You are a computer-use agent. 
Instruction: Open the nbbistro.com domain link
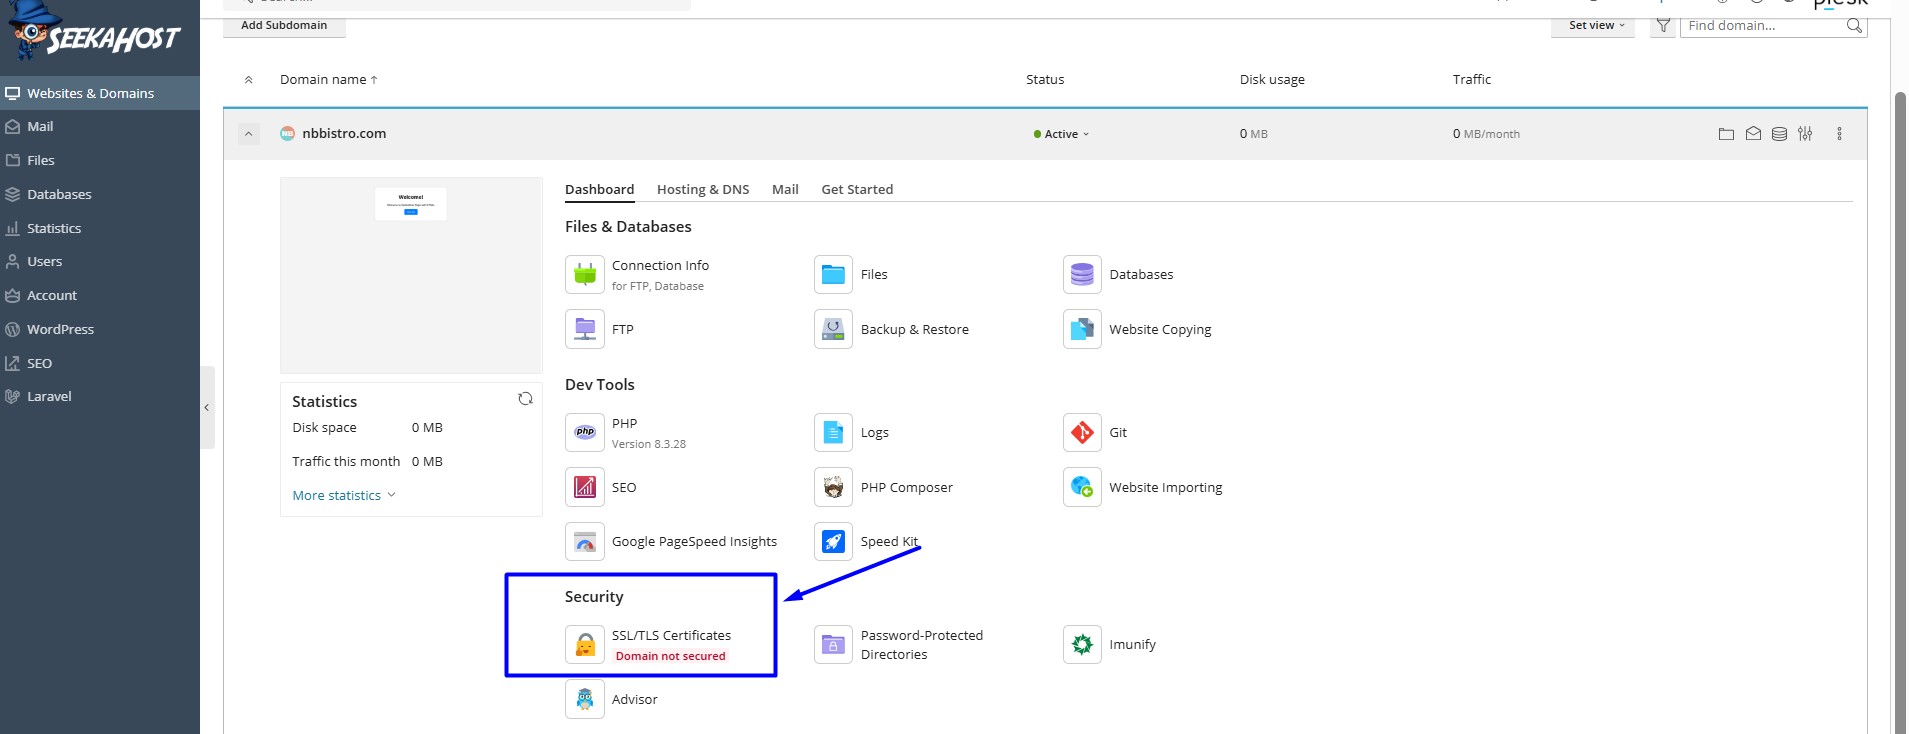(344, 133)
